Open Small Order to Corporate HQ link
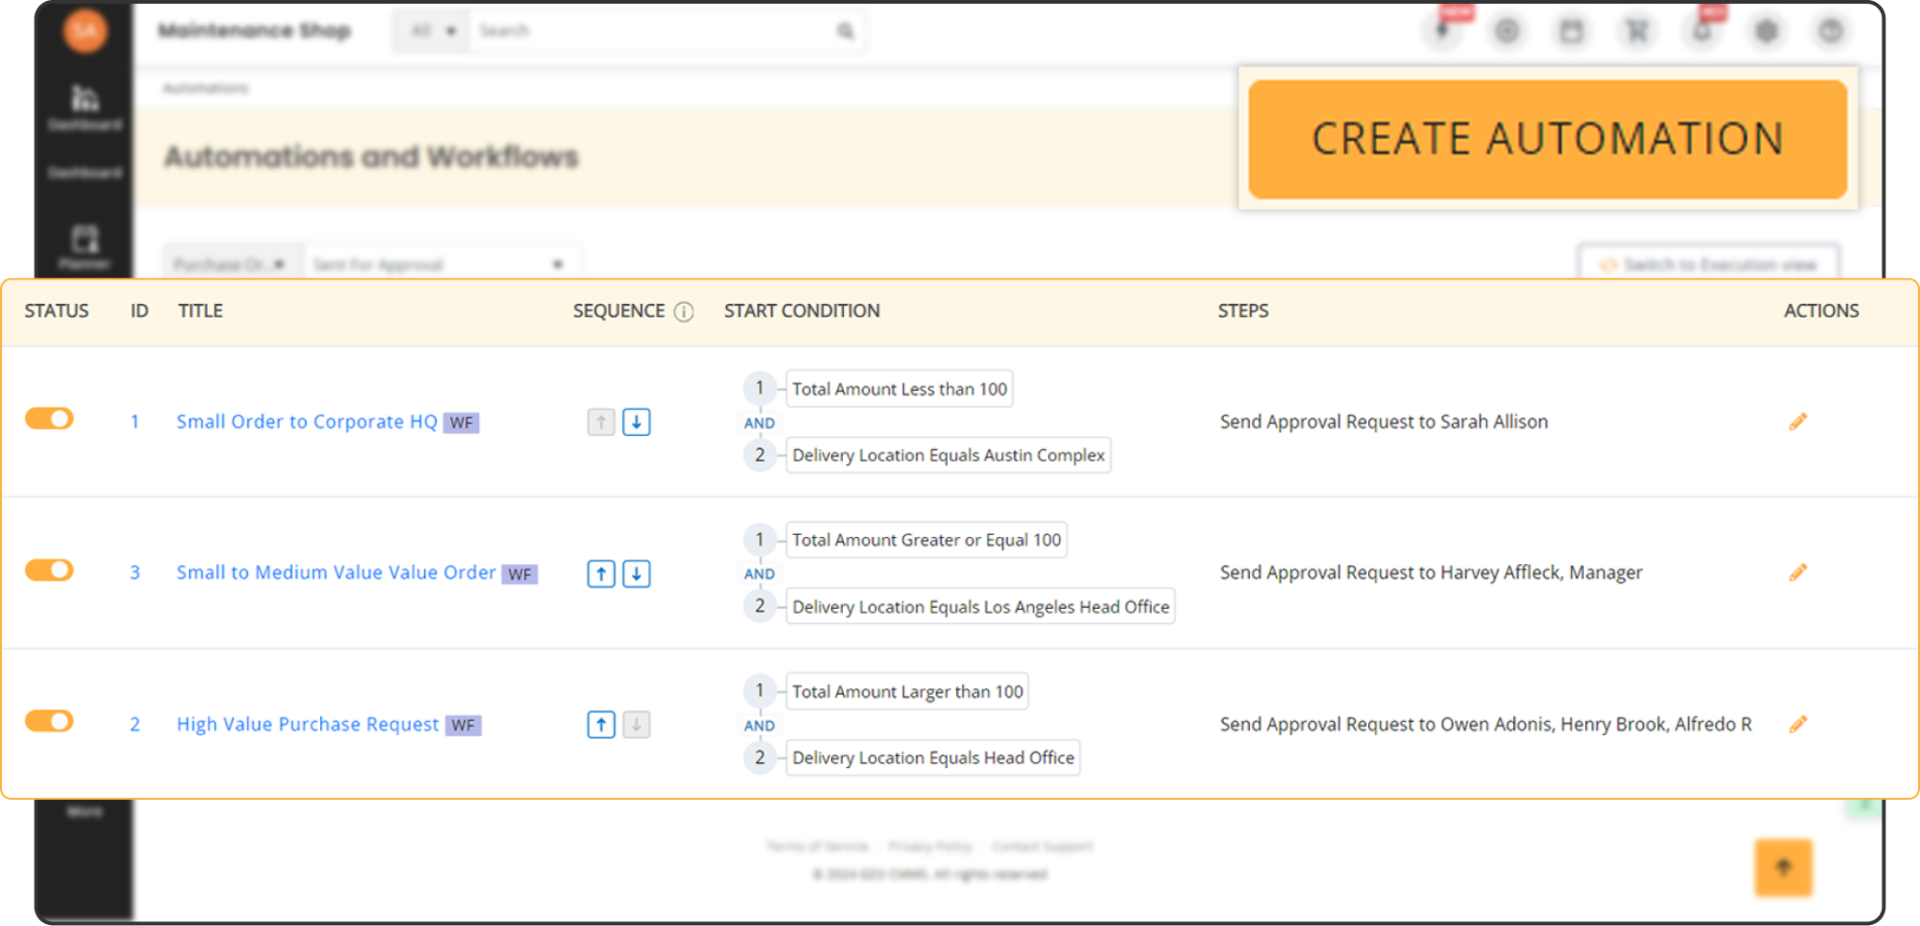Viewport: 1920px width, 926px height. (x=306, y=422)
